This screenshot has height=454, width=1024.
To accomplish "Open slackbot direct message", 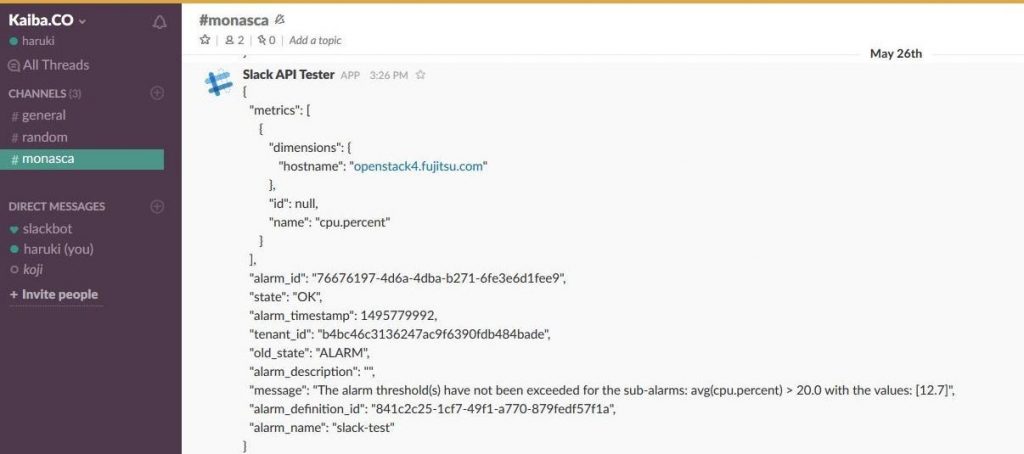I will pyautogui.click(x=42, y=229).
